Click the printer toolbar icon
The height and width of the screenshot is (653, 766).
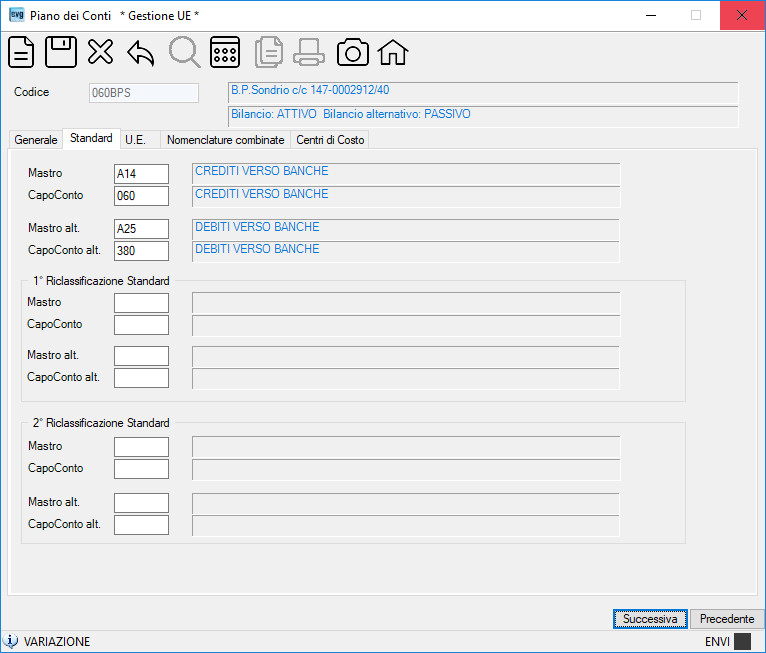309,52
